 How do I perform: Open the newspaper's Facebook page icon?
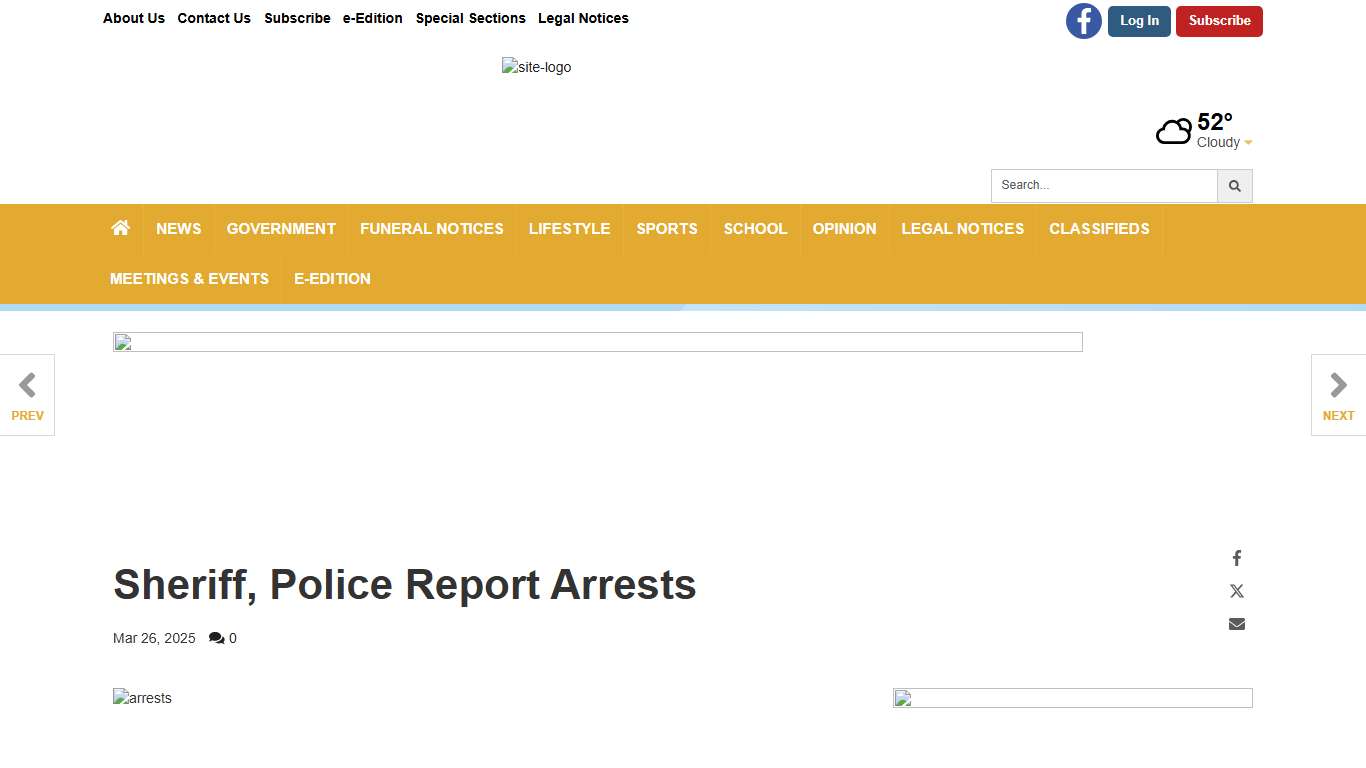(1084, 21)
